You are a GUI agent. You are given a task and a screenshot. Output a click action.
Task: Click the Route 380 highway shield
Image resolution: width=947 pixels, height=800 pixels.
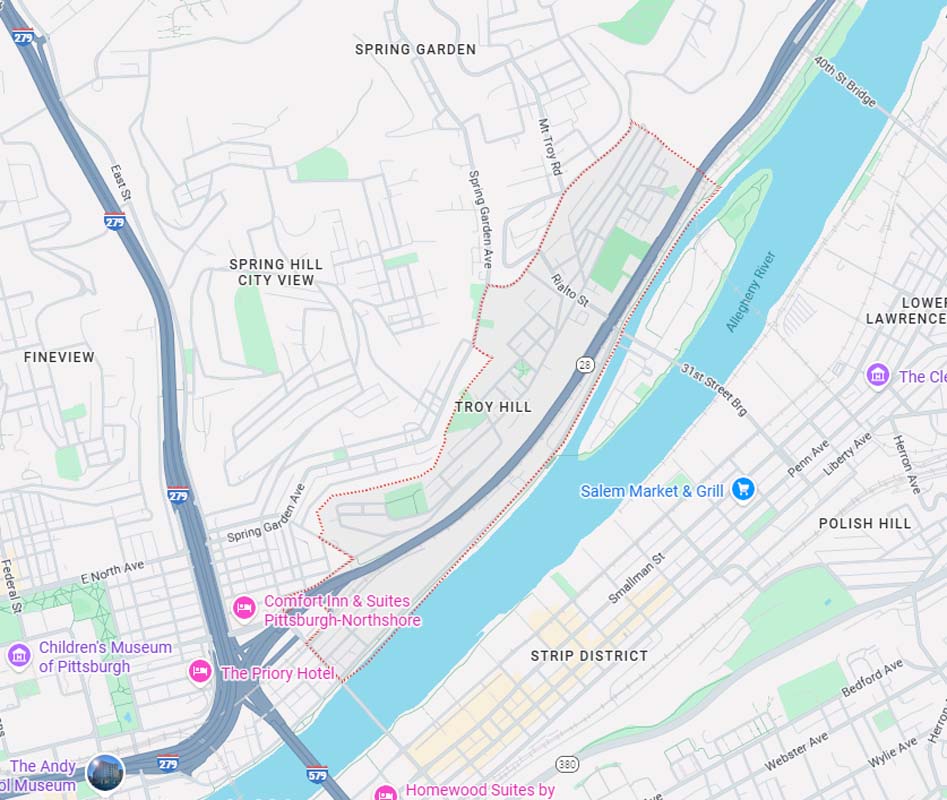pyautogui.click(x=567, y=764)
